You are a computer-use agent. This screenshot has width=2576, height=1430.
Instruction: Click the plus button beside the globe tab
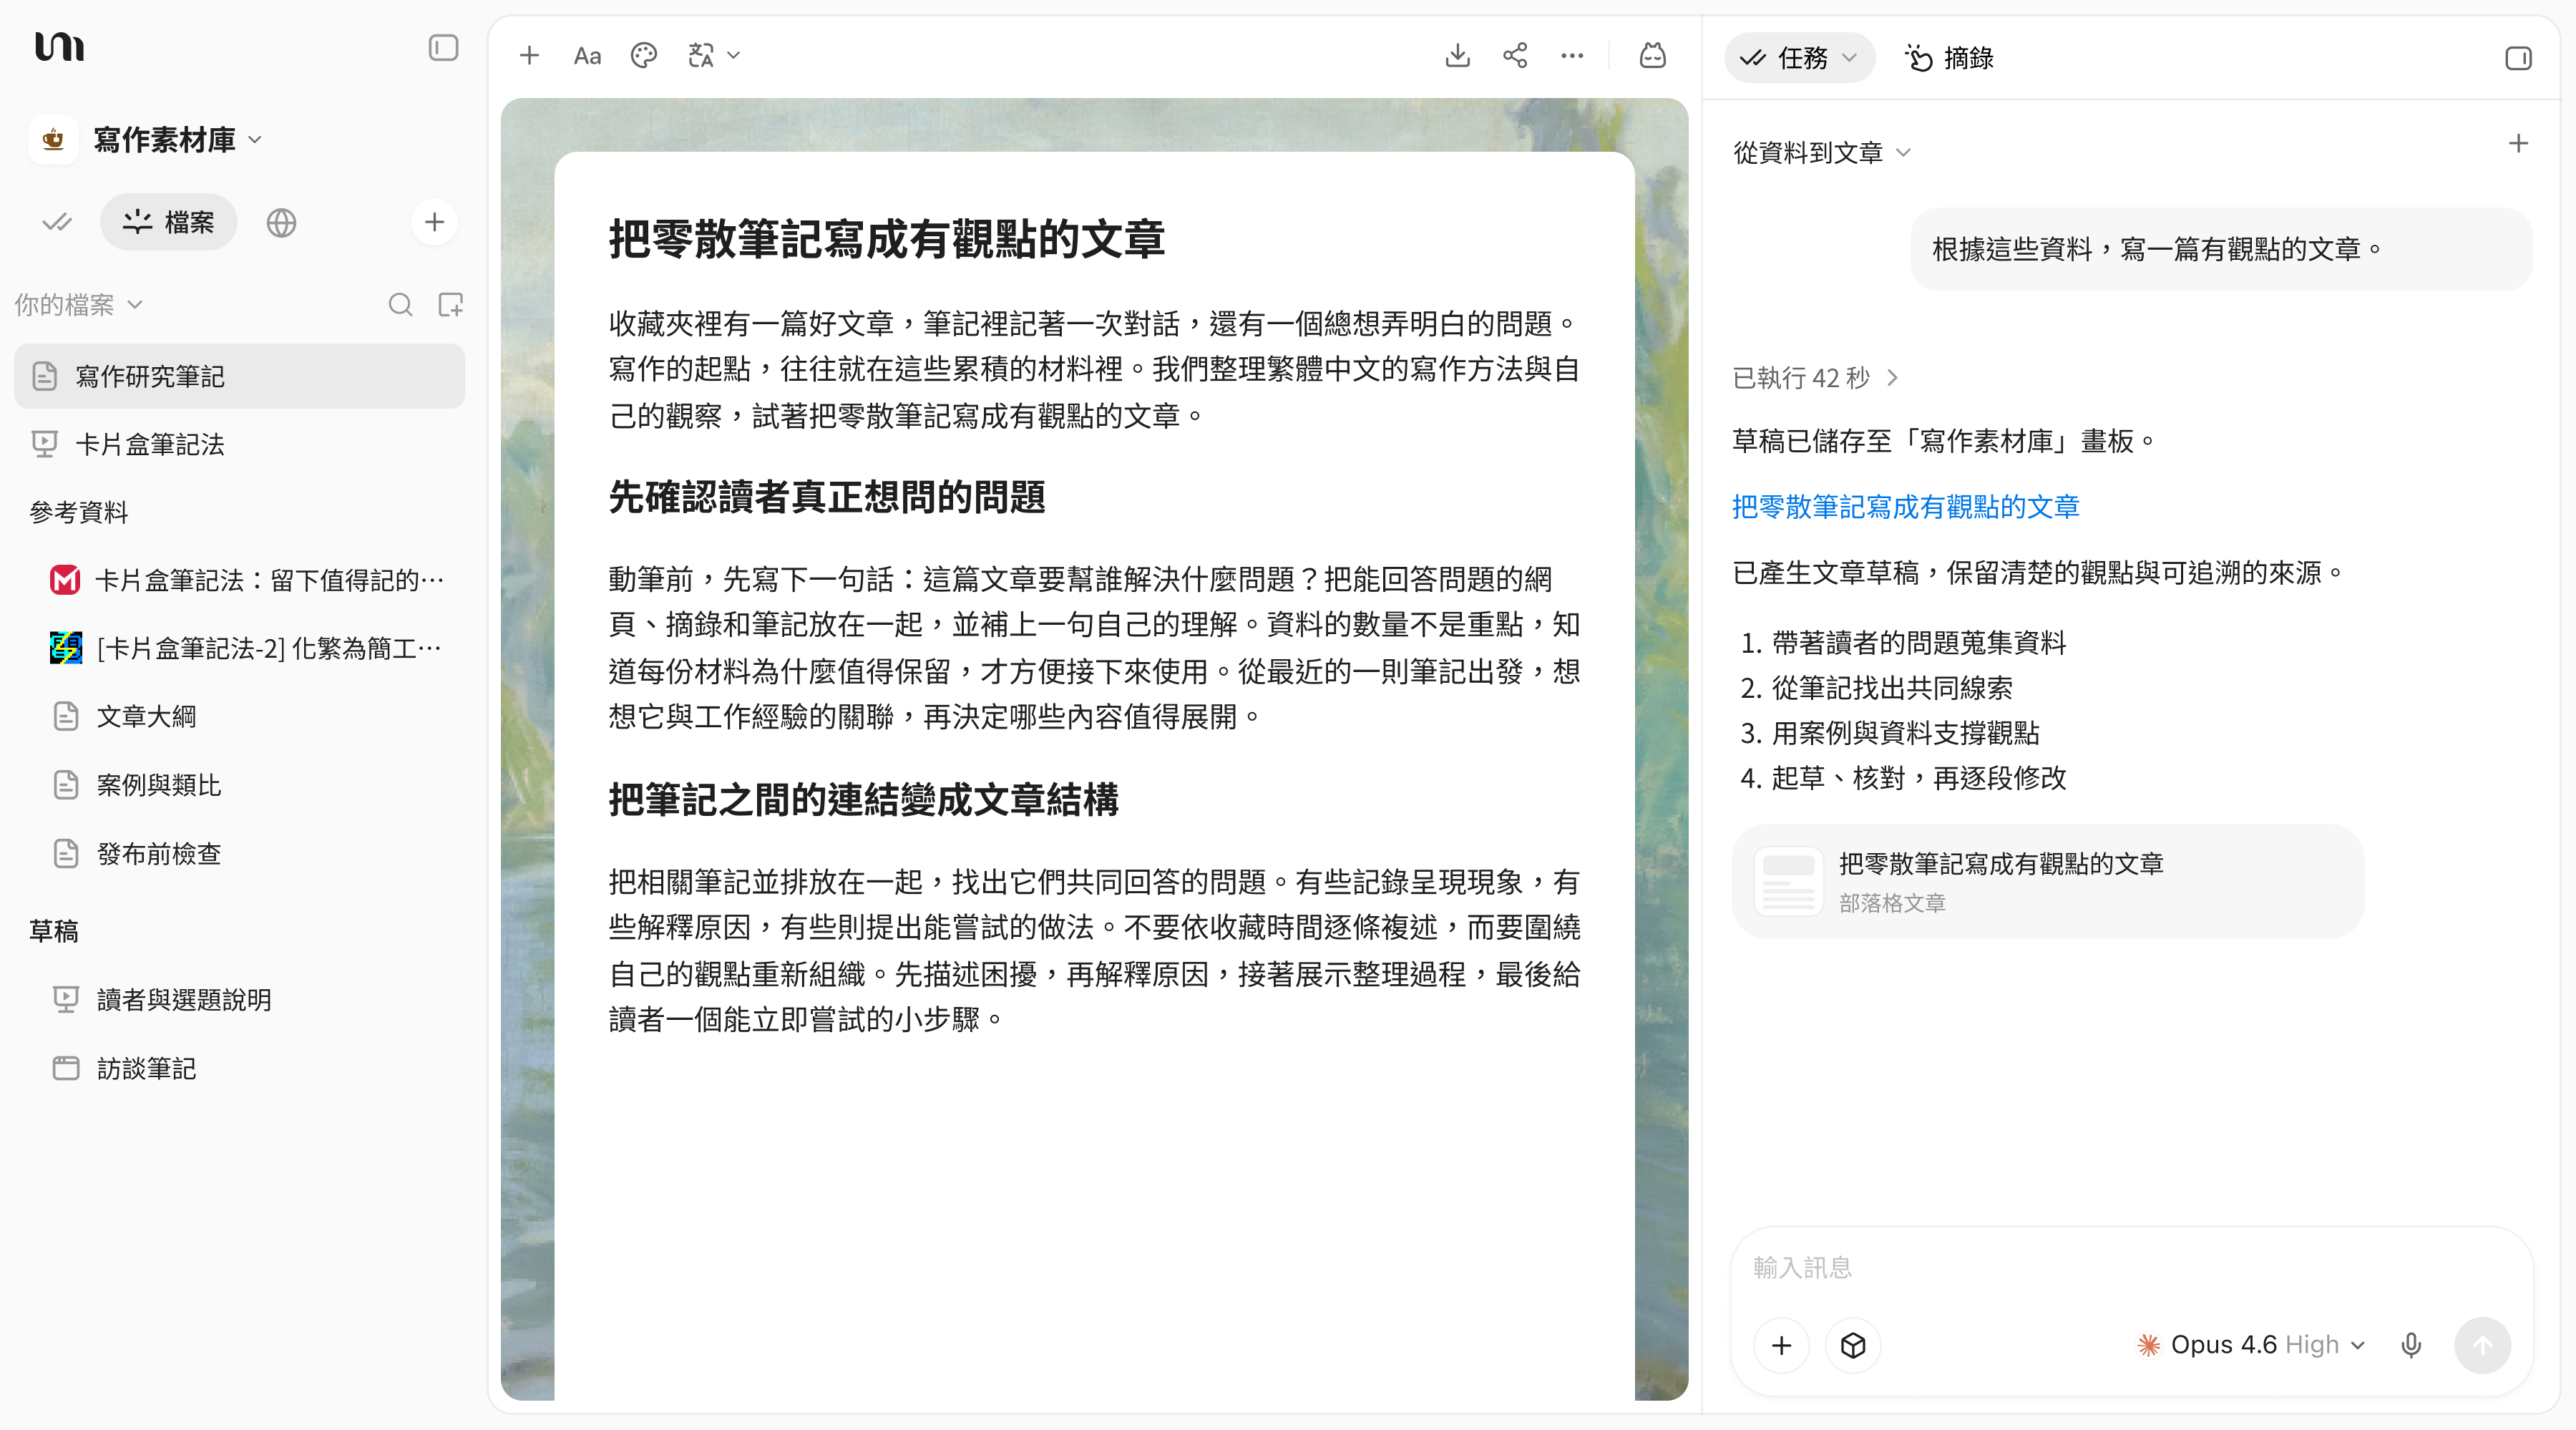(434, 222)
